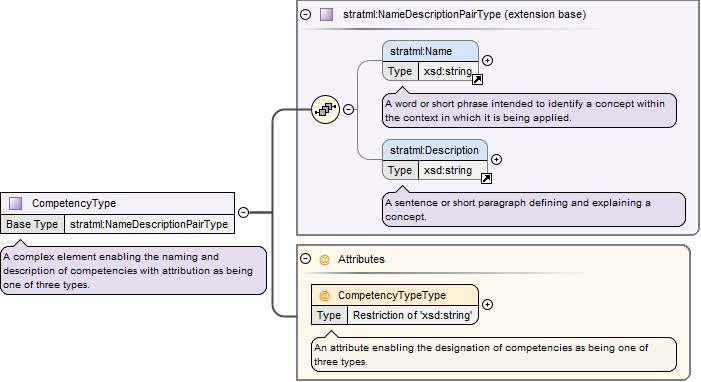Select the stratml:Description element header
Viewport: 701px width, 382px height.
(x=435, y=150)
